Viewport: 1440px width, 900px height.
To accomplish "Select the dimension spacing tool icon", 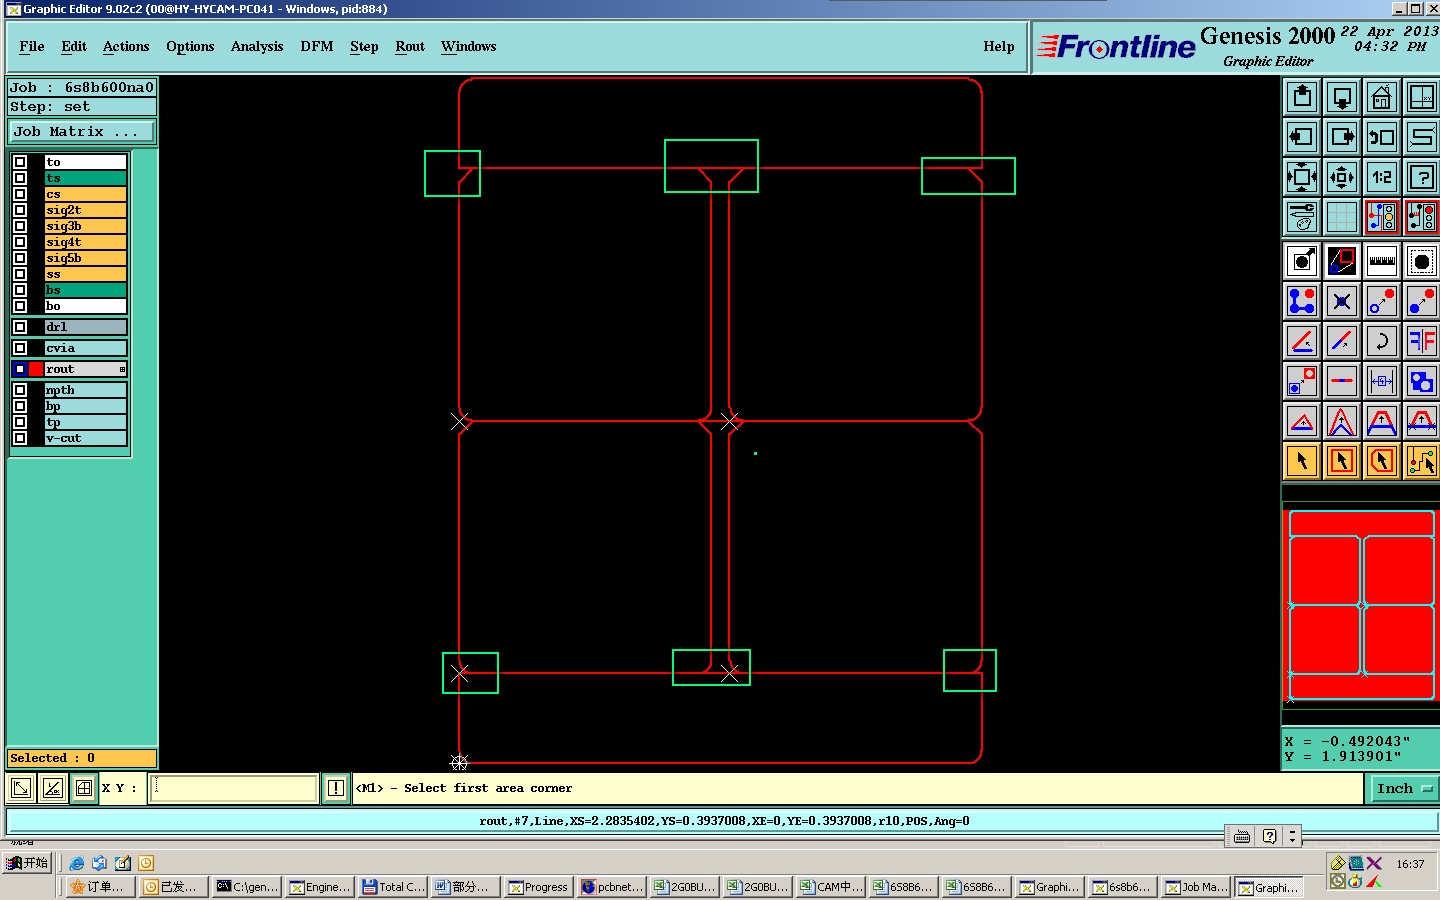I will (1382, 381).
